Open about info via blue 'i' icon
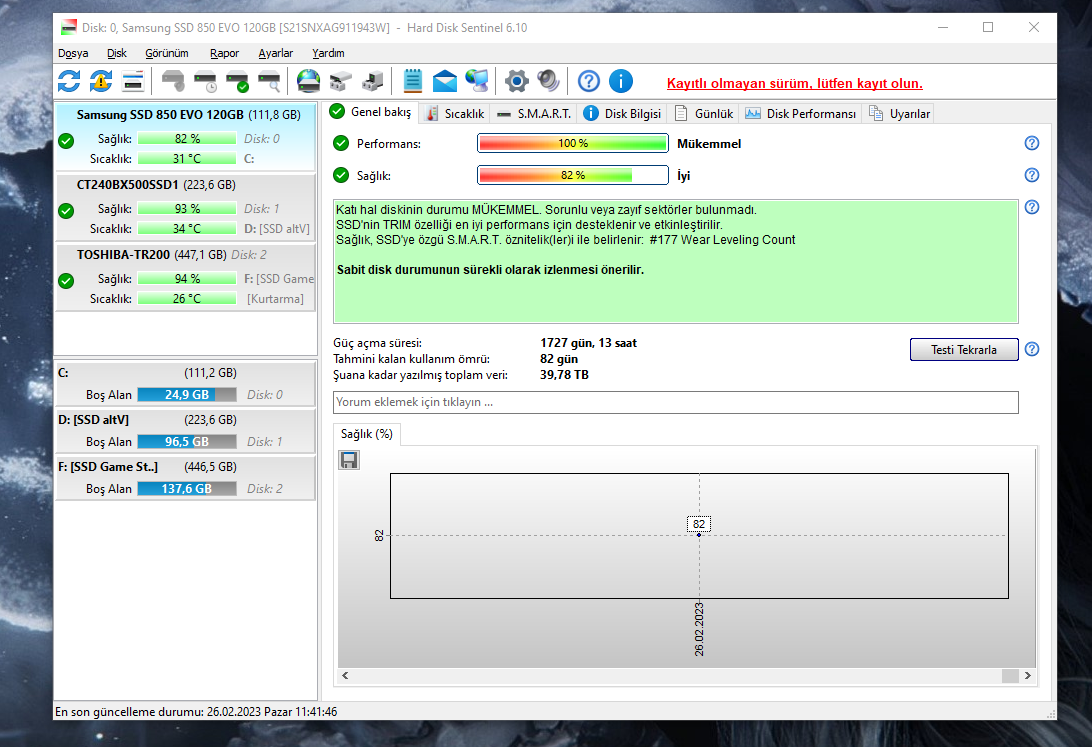The width and height of the screenshot is (1092, 747). pyautogui.click(x=621, y=81)
